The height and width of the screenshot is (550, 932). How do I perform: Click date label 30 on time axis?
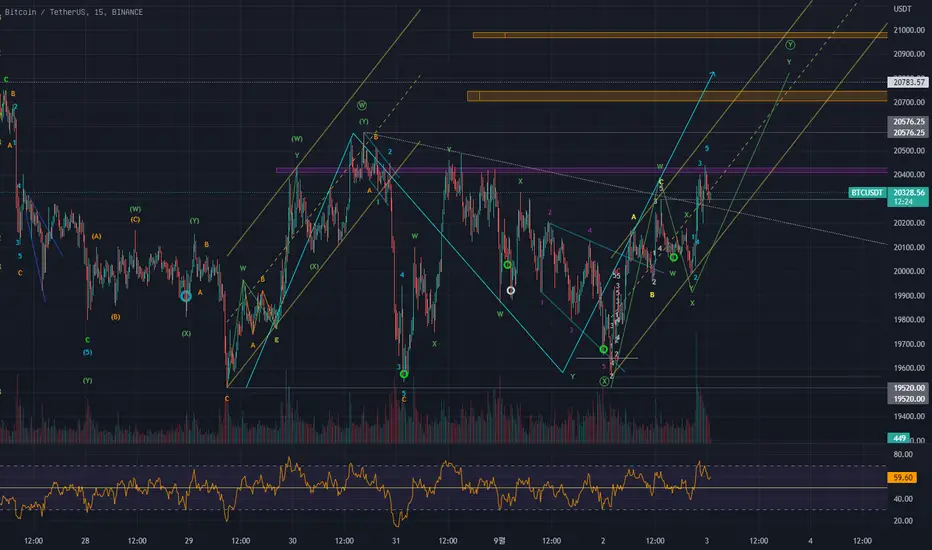(292, 540)
